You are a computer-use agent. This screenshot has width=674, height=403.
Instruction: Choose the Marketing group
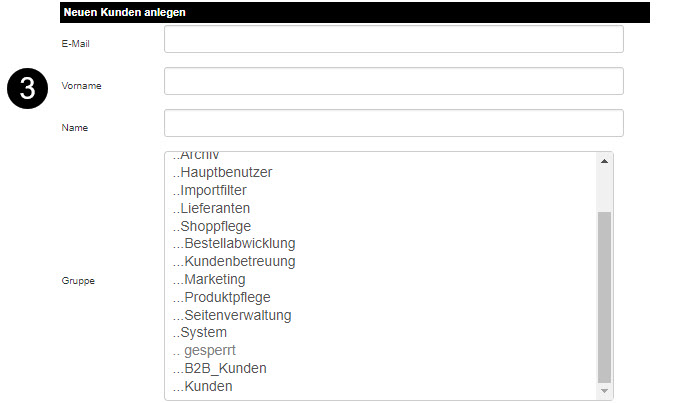tap(214, 279)
